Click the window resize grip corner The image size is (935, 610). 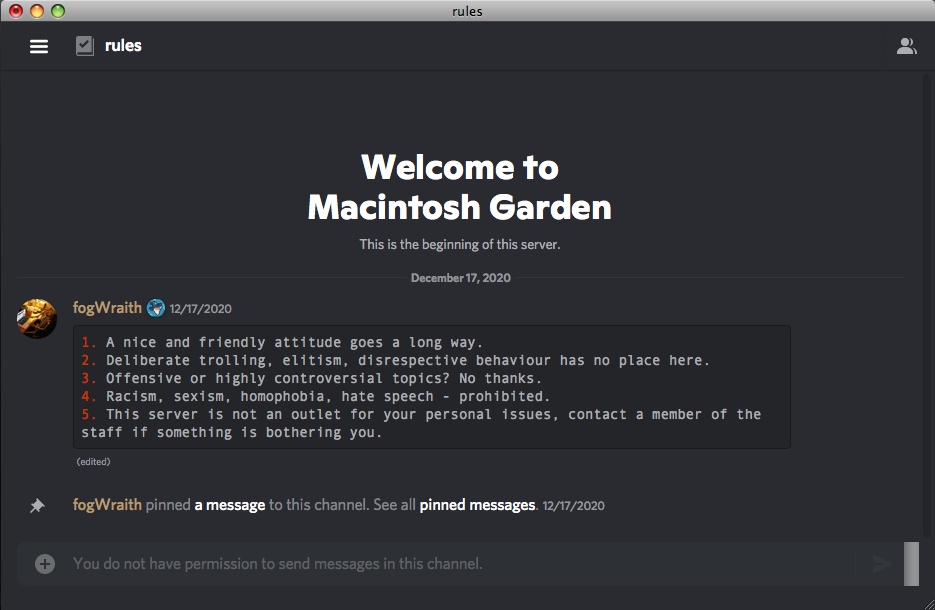[x=928, y=603]
